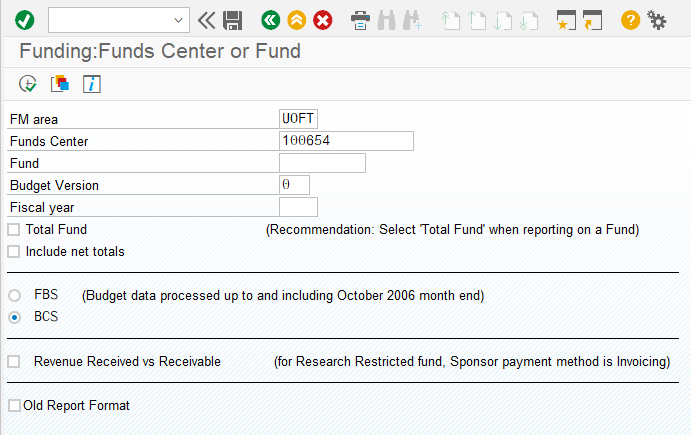Click the Get Variant multicolor icon
The height and width of the screenshot is (435, 691).
click(x=60, y=84)
